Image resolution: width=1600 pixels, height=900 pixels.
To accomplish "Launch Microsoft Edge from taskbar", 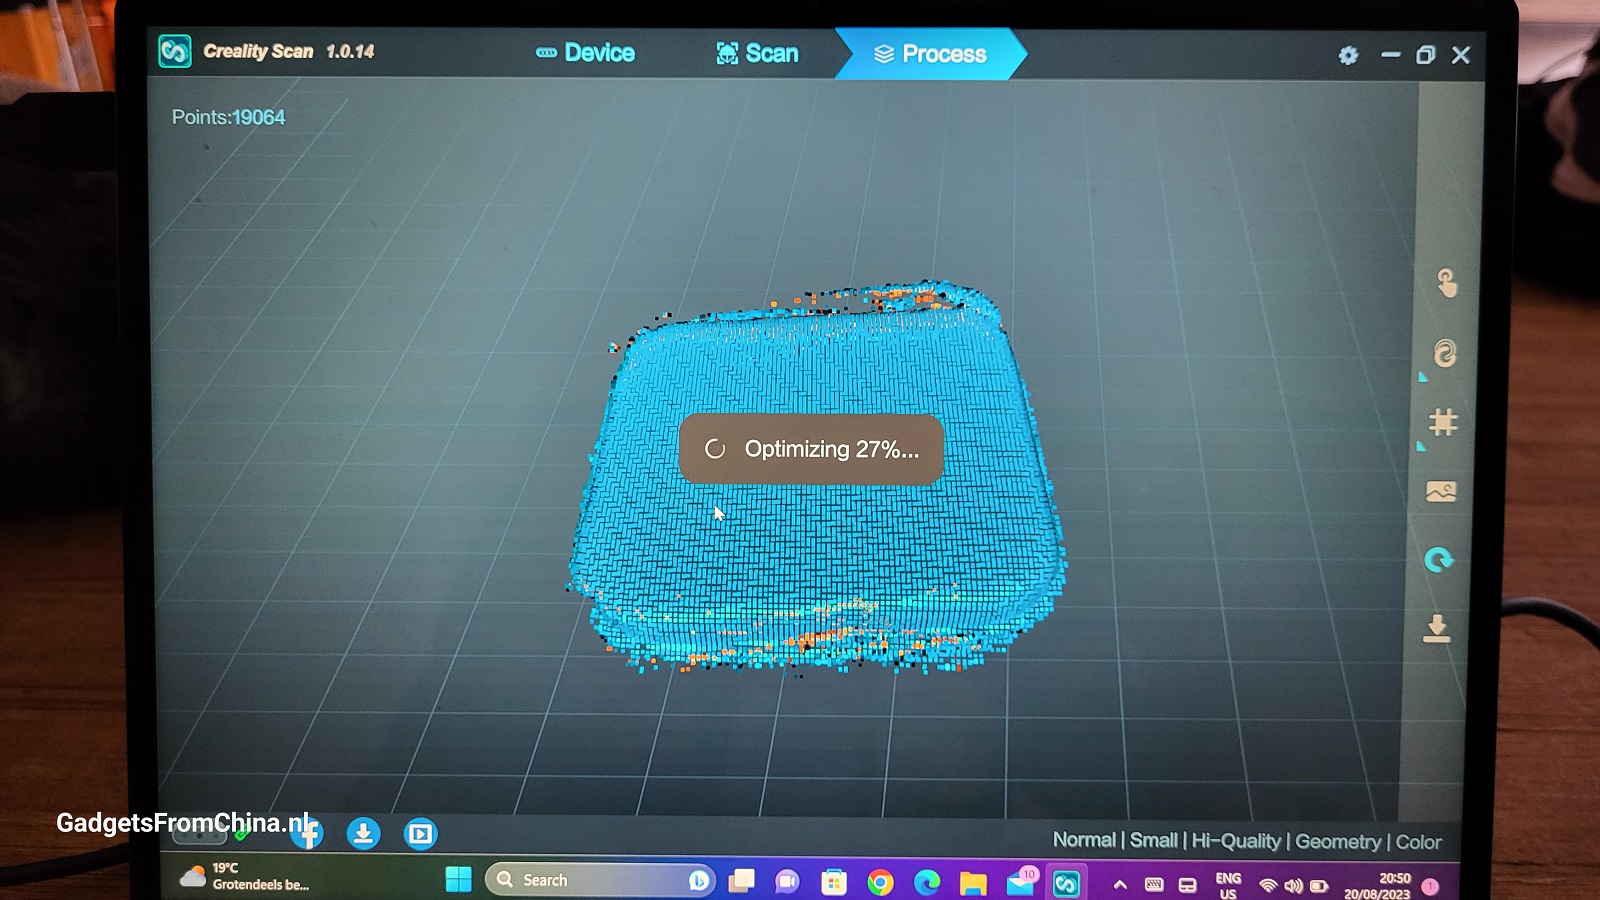I will tap(927, 882).
